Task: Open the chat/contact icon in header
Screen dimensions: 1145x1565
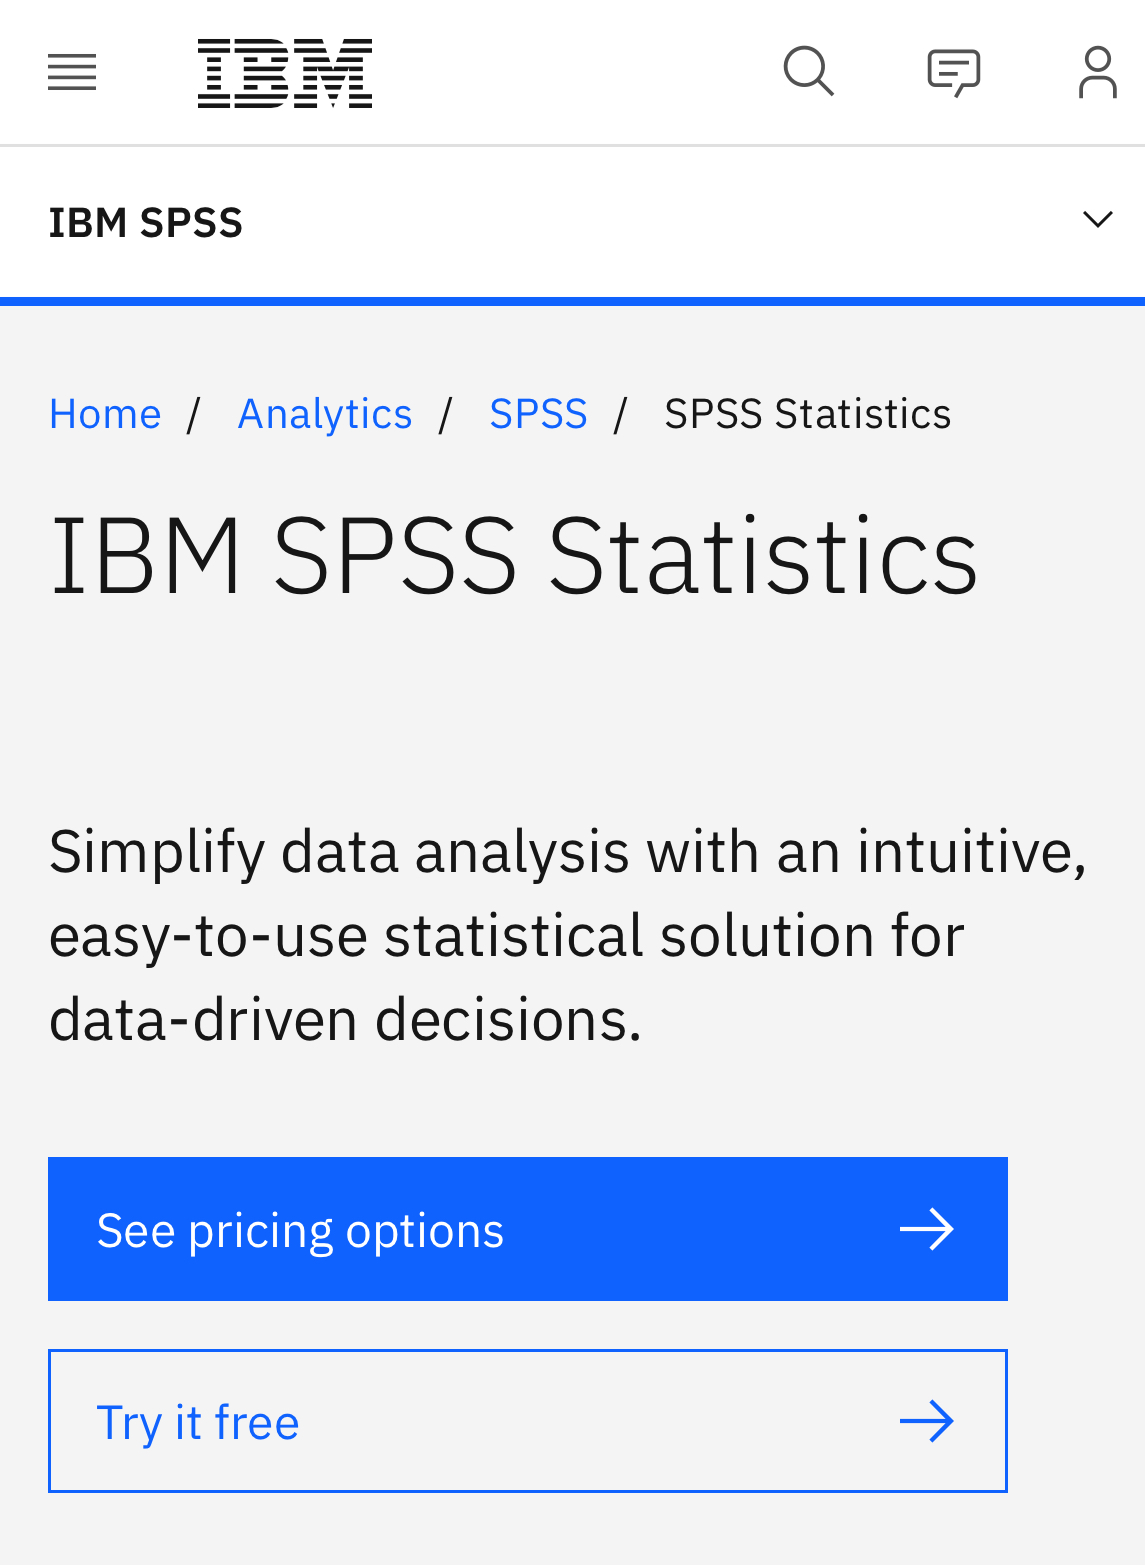Action: [953, 73]
